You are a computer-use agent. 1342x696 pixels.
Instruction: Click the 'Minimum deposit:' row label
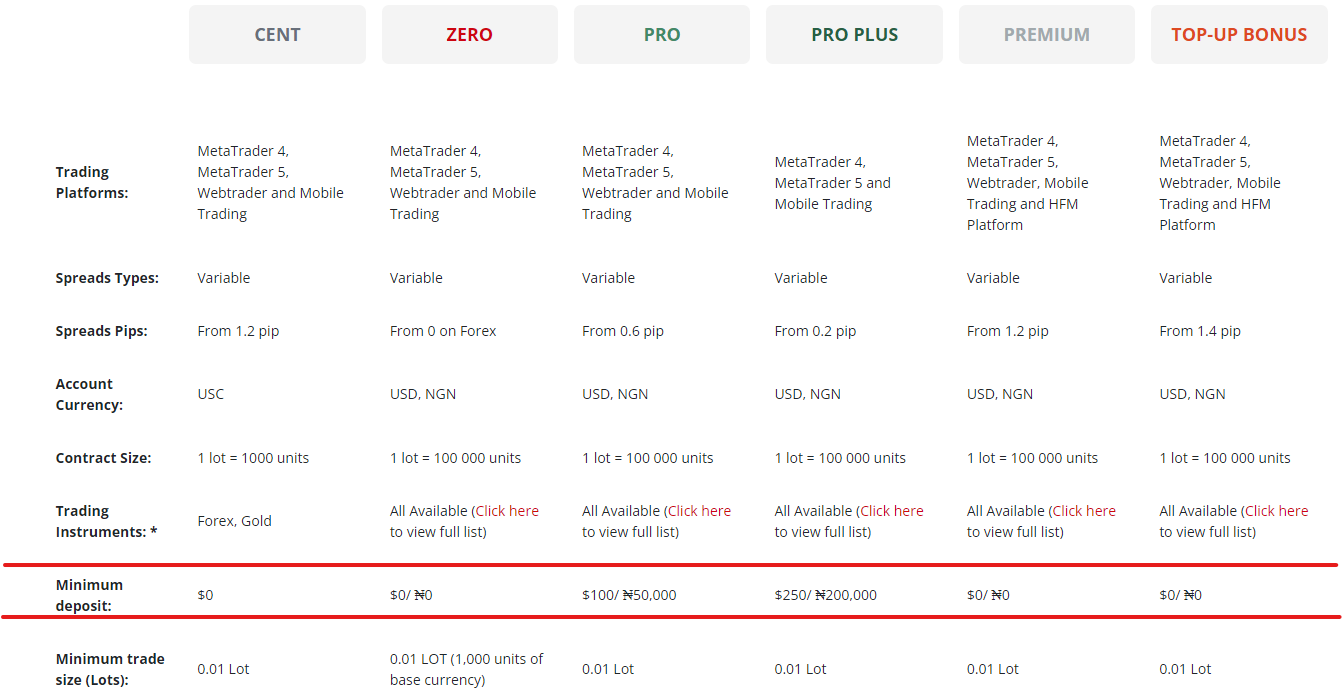[89, 595]
